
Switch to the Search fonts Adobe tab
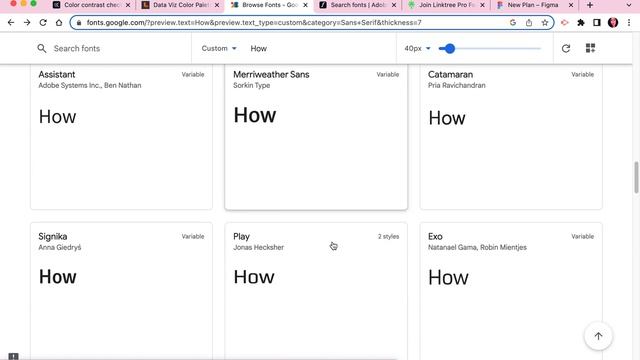point(357,5)
